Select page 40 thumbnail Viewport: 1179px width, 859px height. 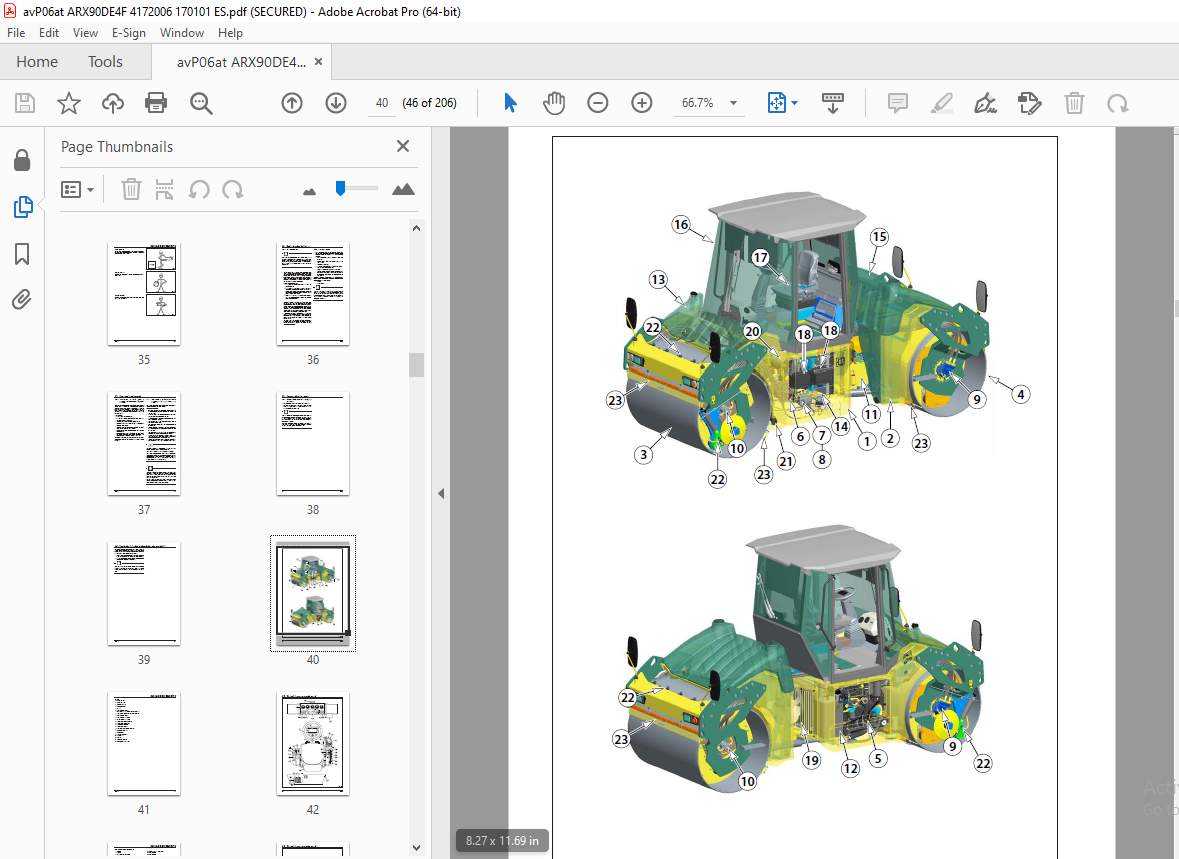(x=313, y=593)
